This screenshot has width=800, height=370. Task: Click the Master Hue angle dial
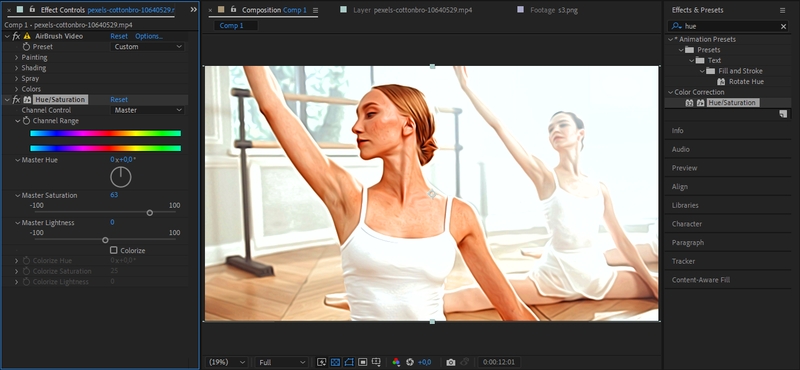tap(121, 177)
